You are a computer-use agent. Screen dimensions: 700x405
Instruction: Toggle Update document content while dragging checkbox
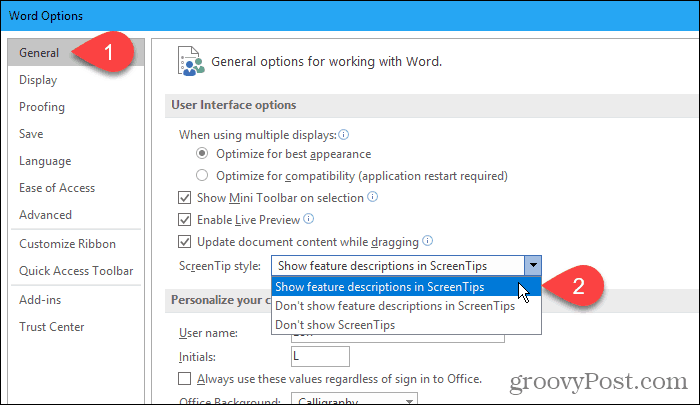184,242
